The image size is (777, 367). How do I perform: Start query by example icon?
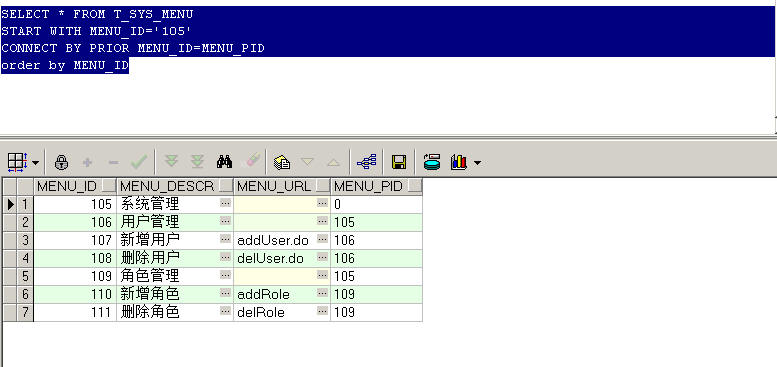click(282, 162)
